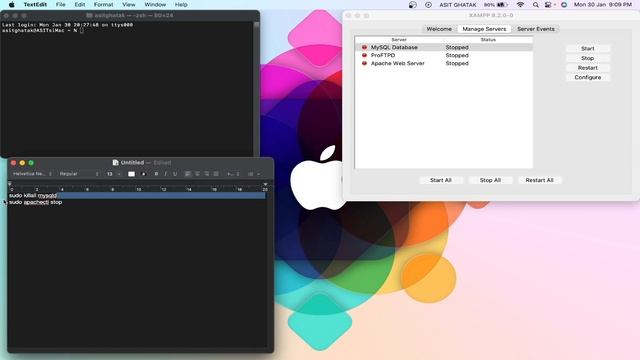Toggle bold formatting in TextEdit
640x360 pixels.
(x=156, y=174)
